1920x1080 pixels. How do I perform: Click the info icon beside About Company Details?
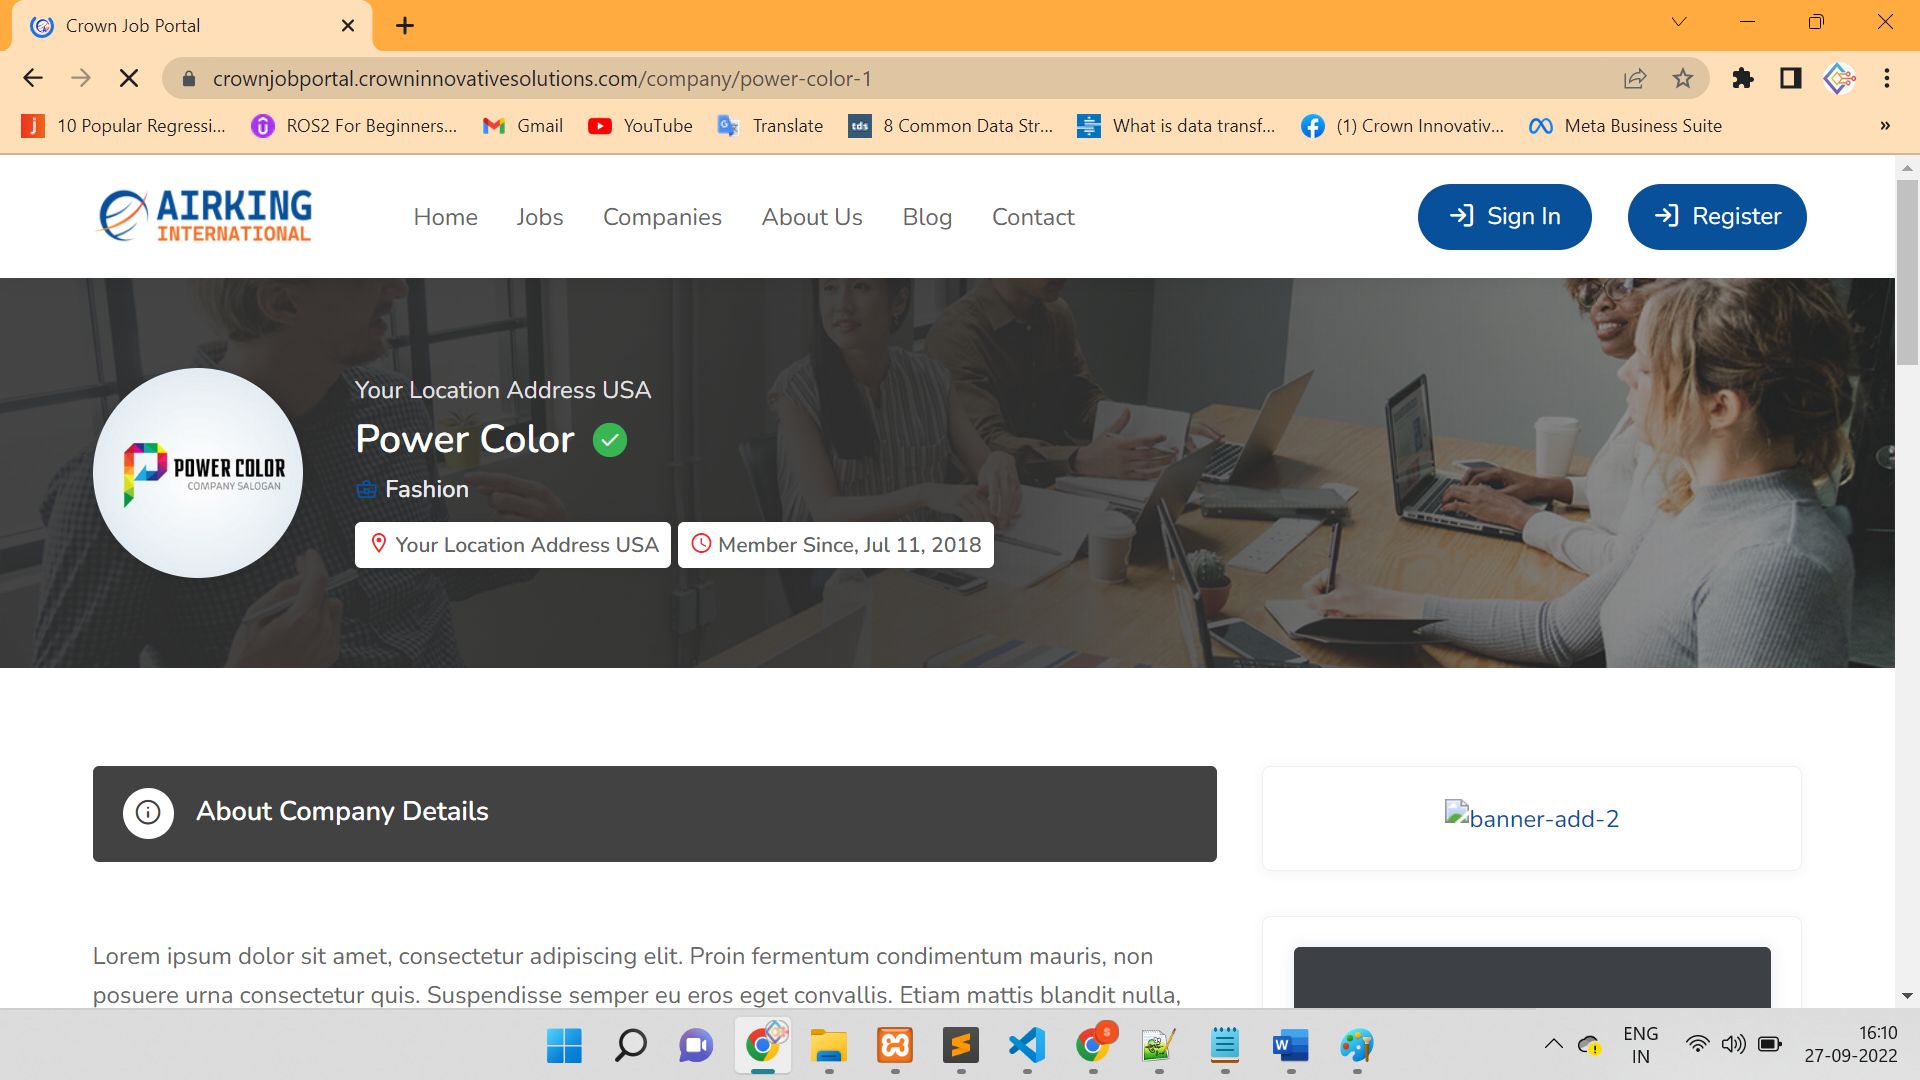148,813
